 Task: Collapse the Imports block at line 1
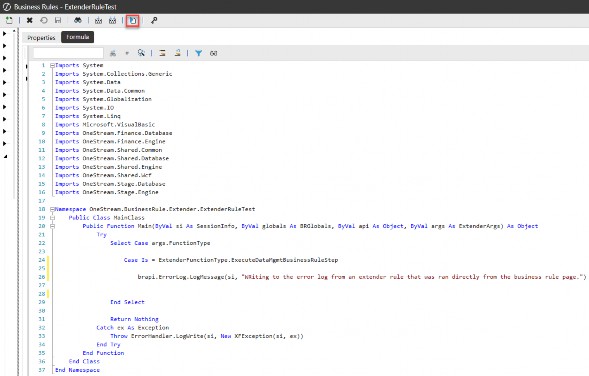tap(52, 65)
